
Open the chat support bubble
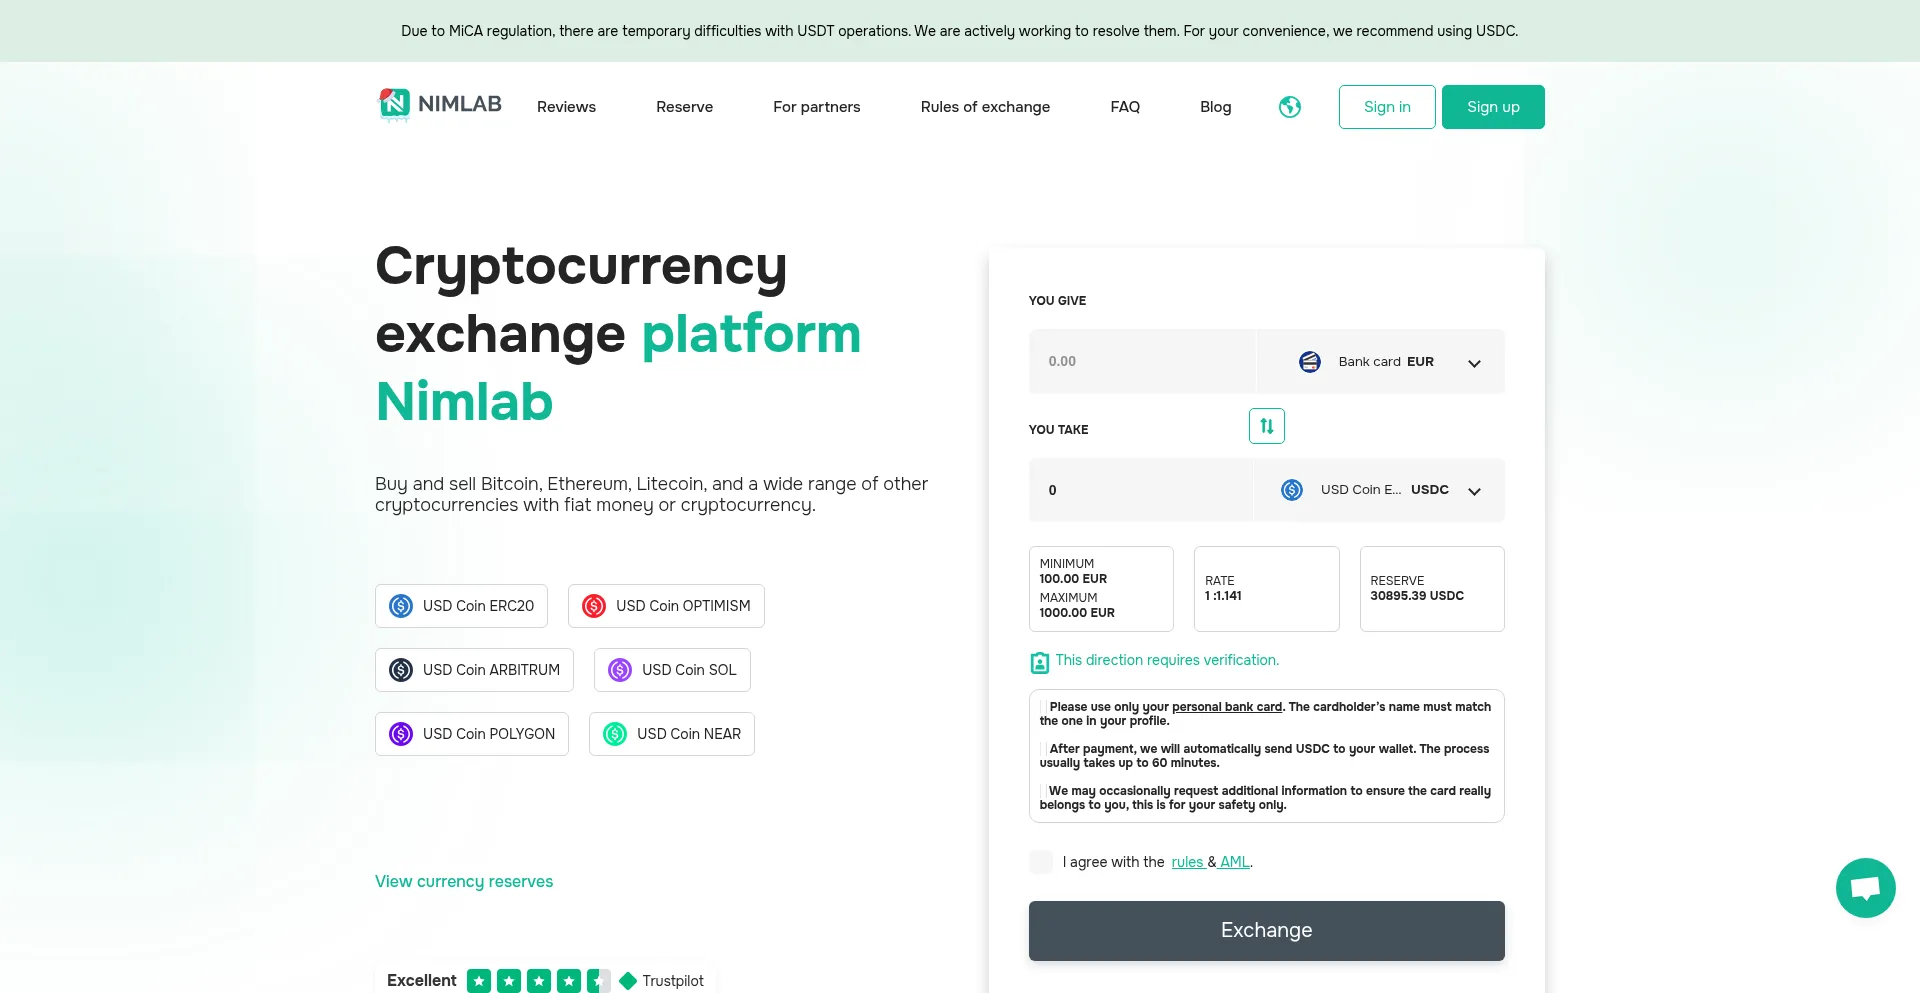(1865, 887)
